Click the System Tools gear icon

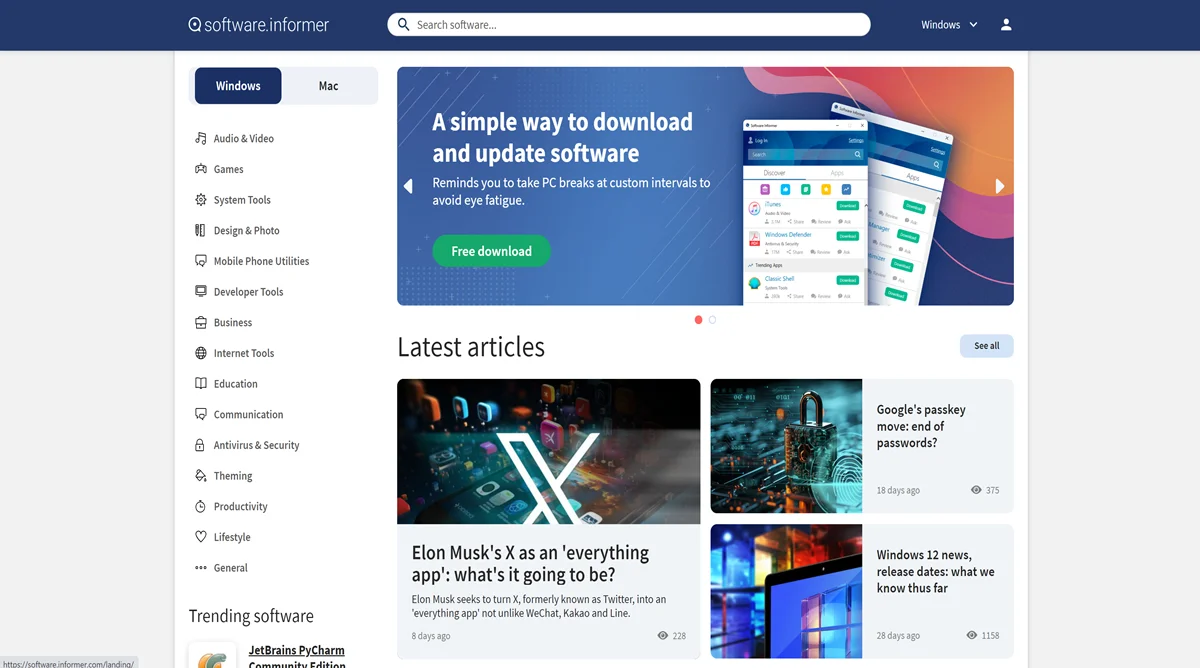pos(201,200)
